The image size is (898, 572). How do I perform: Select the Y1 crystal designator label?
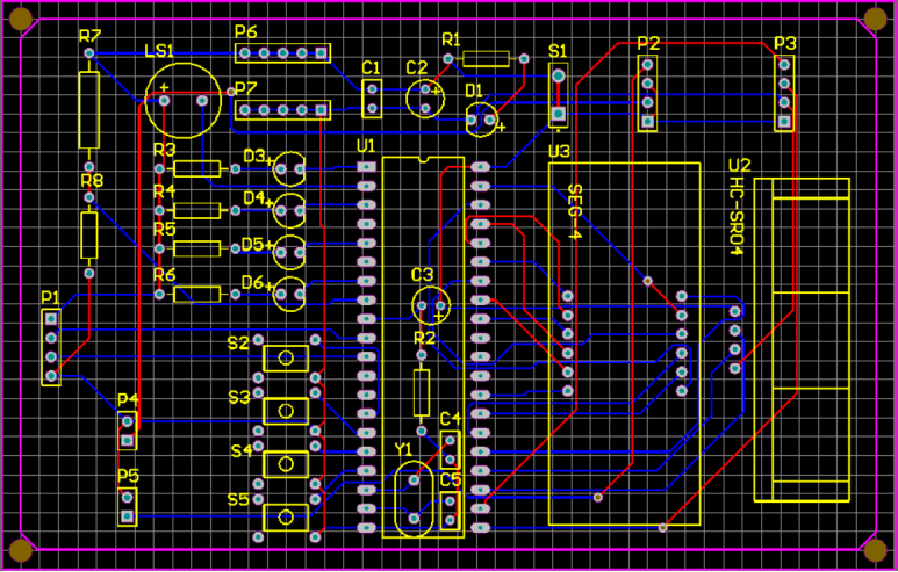point(404,448)
